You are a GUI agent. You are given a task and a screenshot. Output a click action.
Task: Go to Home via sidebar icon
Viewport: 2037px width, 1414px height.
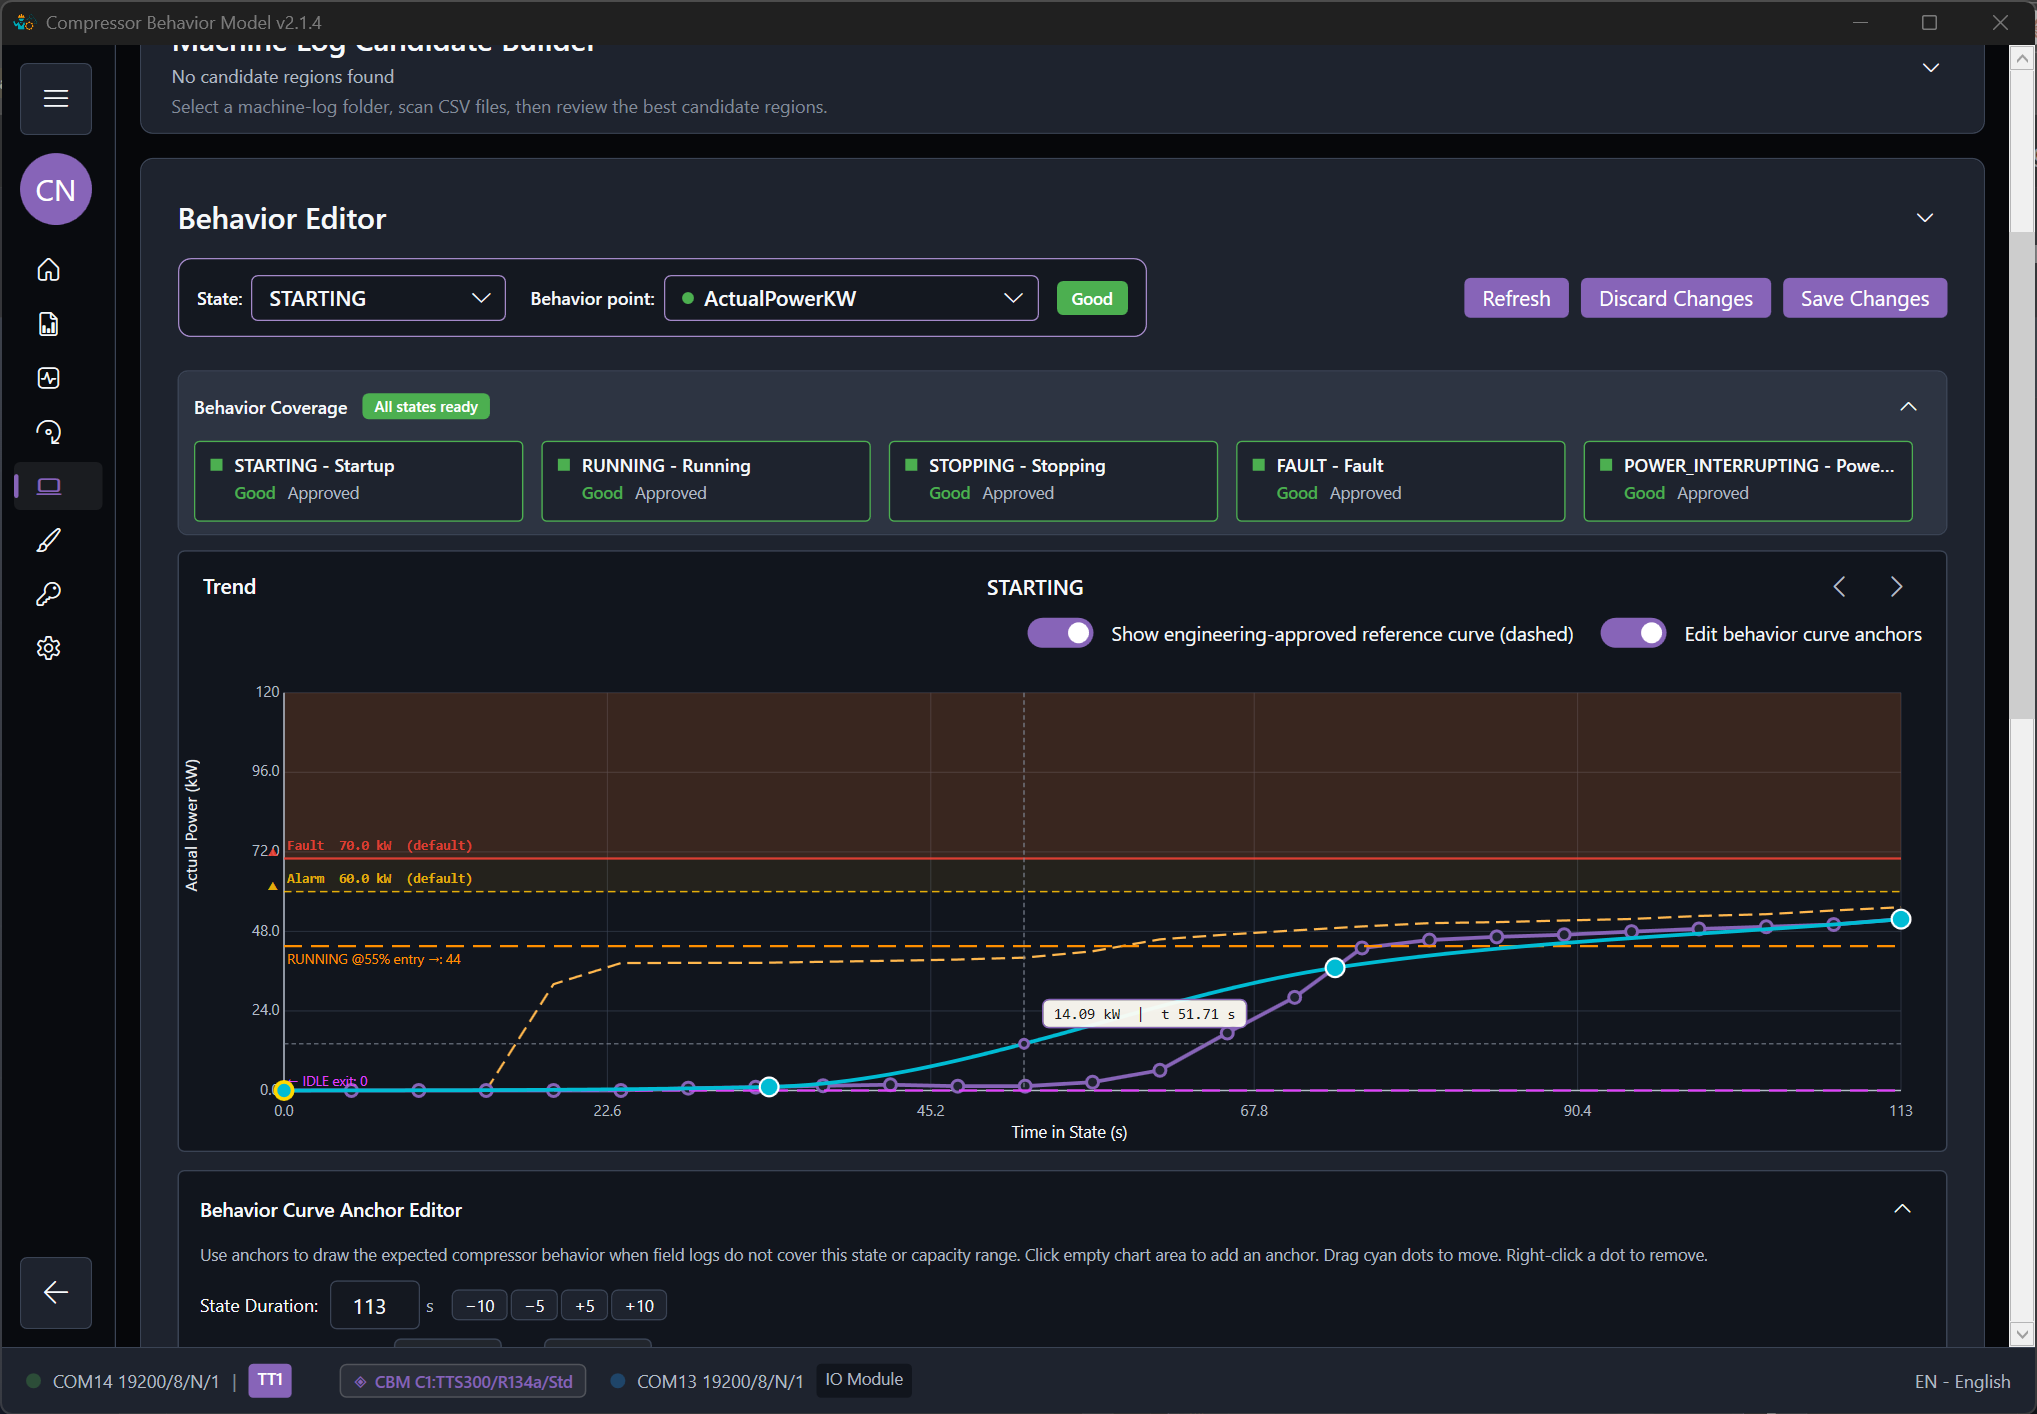point(48,270)
